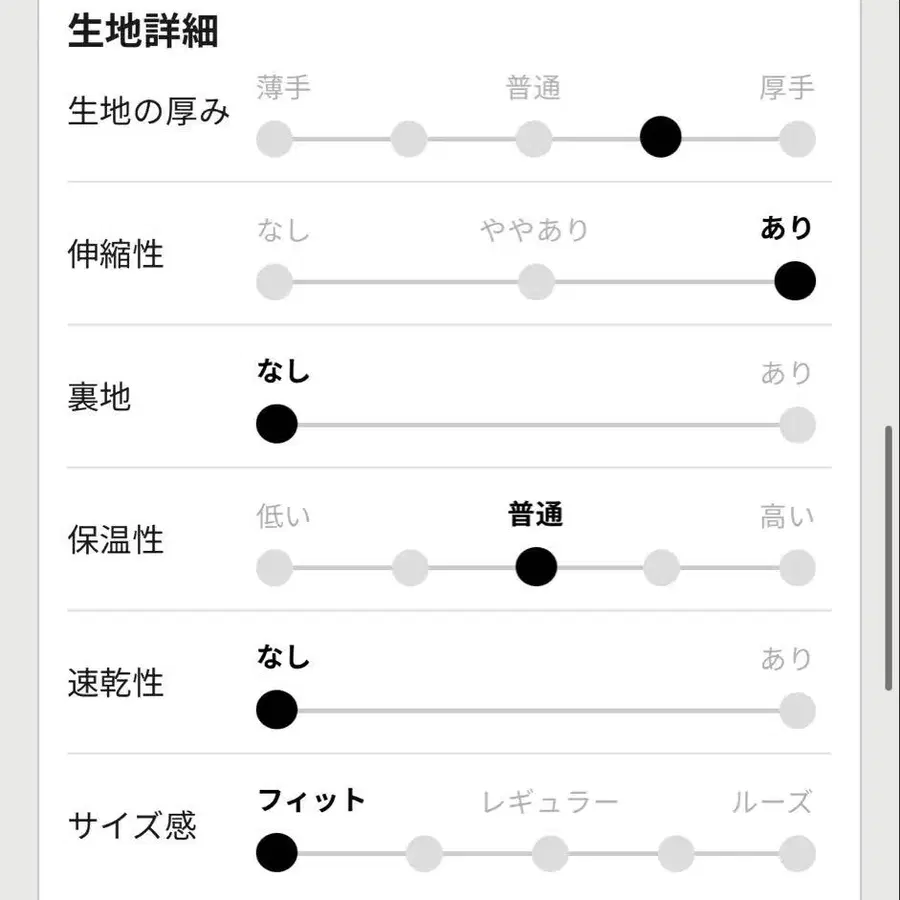
Task: Set 伸縮性 to なし dot
Action: pyautogui.click(x=275, y=281)
